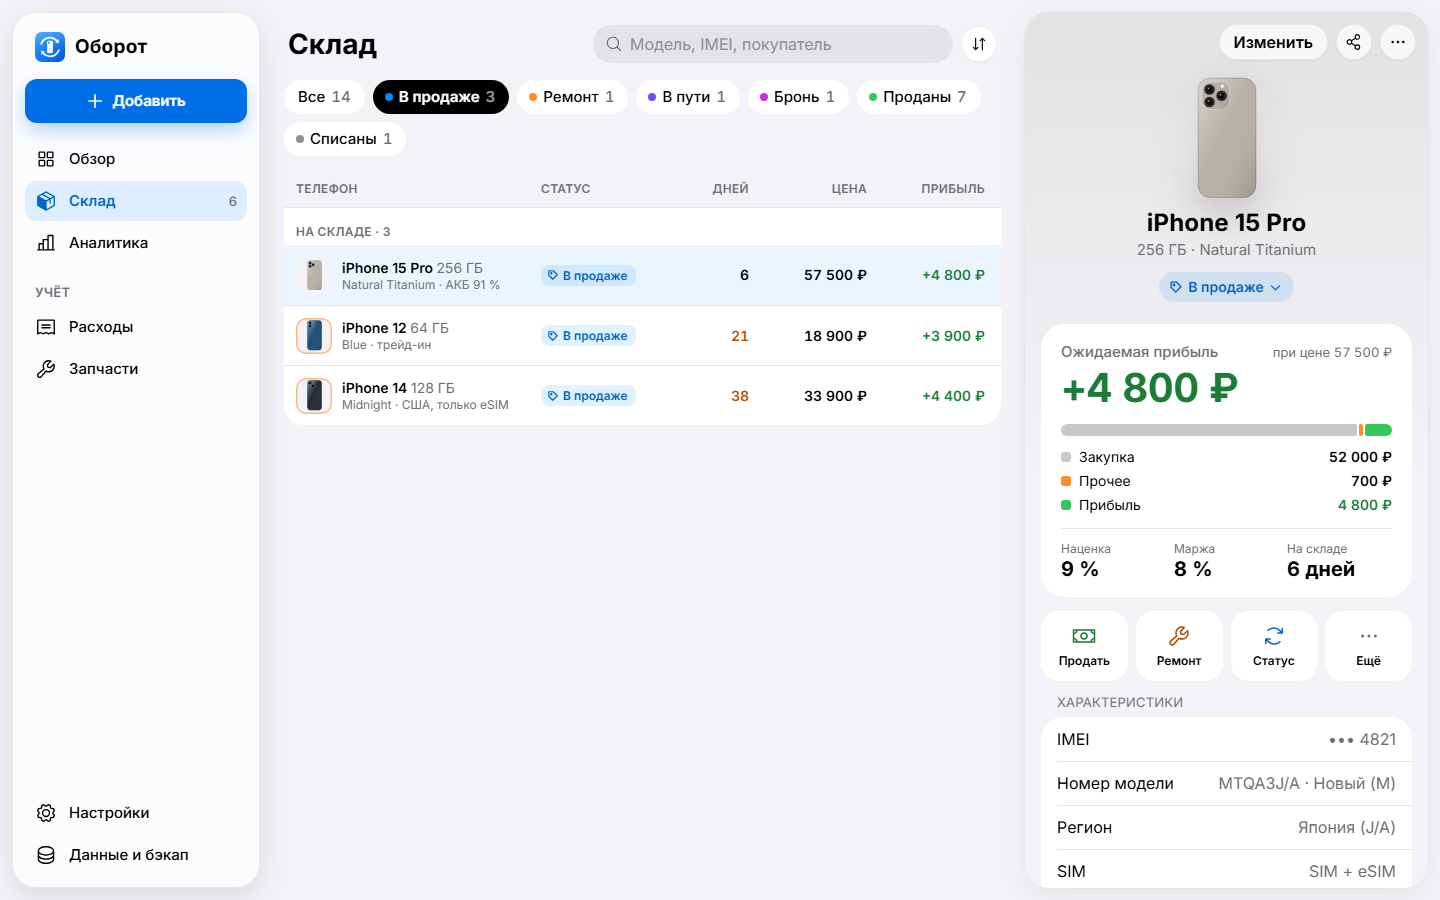Sort by the Статус column header
Screen dimensions: 1440x900
(x=566, y=189)
